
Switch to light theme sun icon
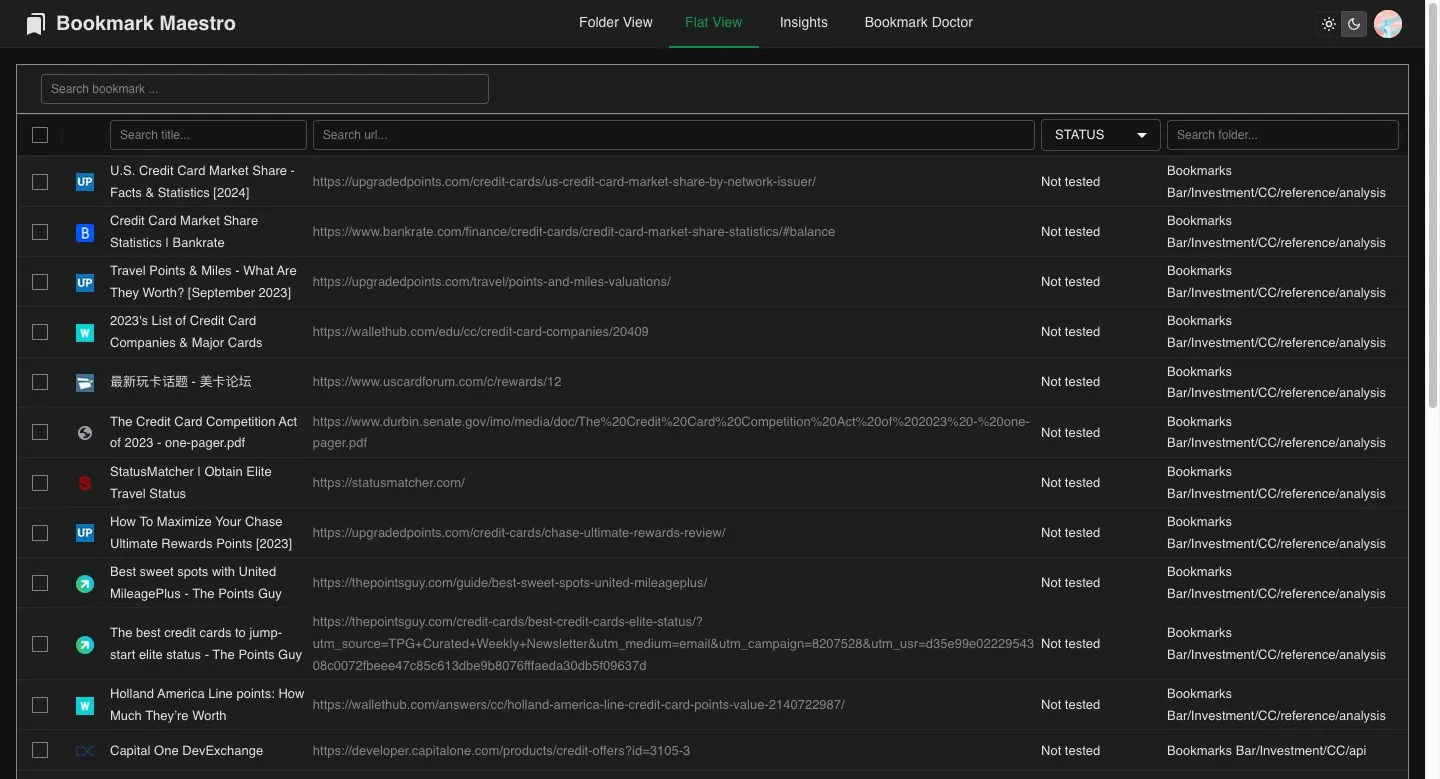[1329, 24]
